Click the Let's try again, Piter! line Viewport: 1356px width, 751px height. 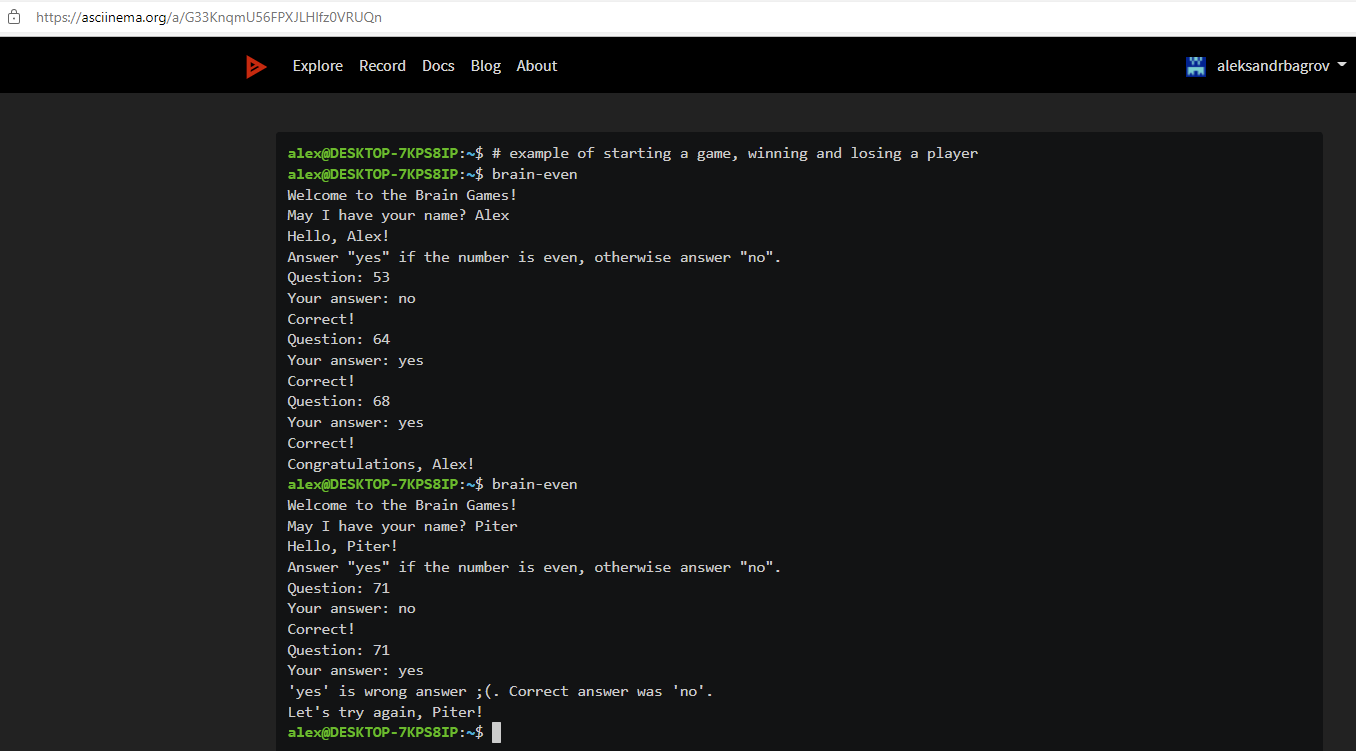point(383,711)
